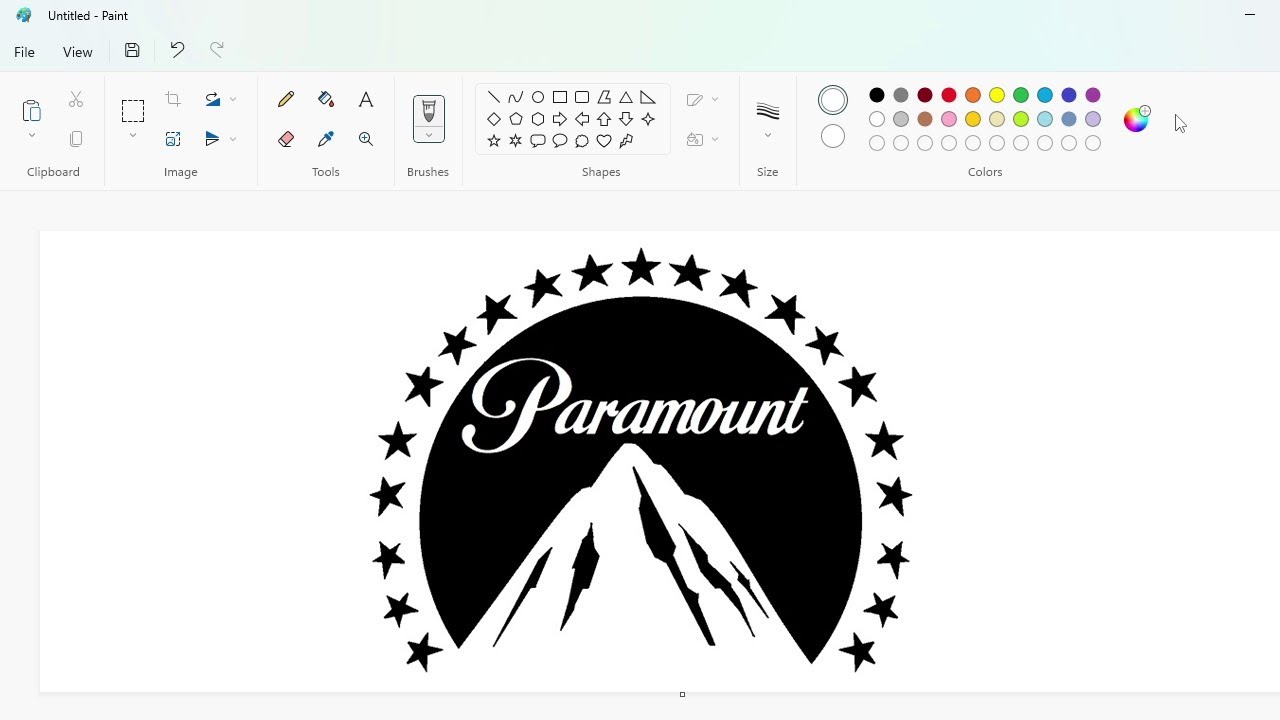The height and width of the screenshot is (720, 1280).
Task: Pick the dark red color swatch
Action: [x=925, y=95]
